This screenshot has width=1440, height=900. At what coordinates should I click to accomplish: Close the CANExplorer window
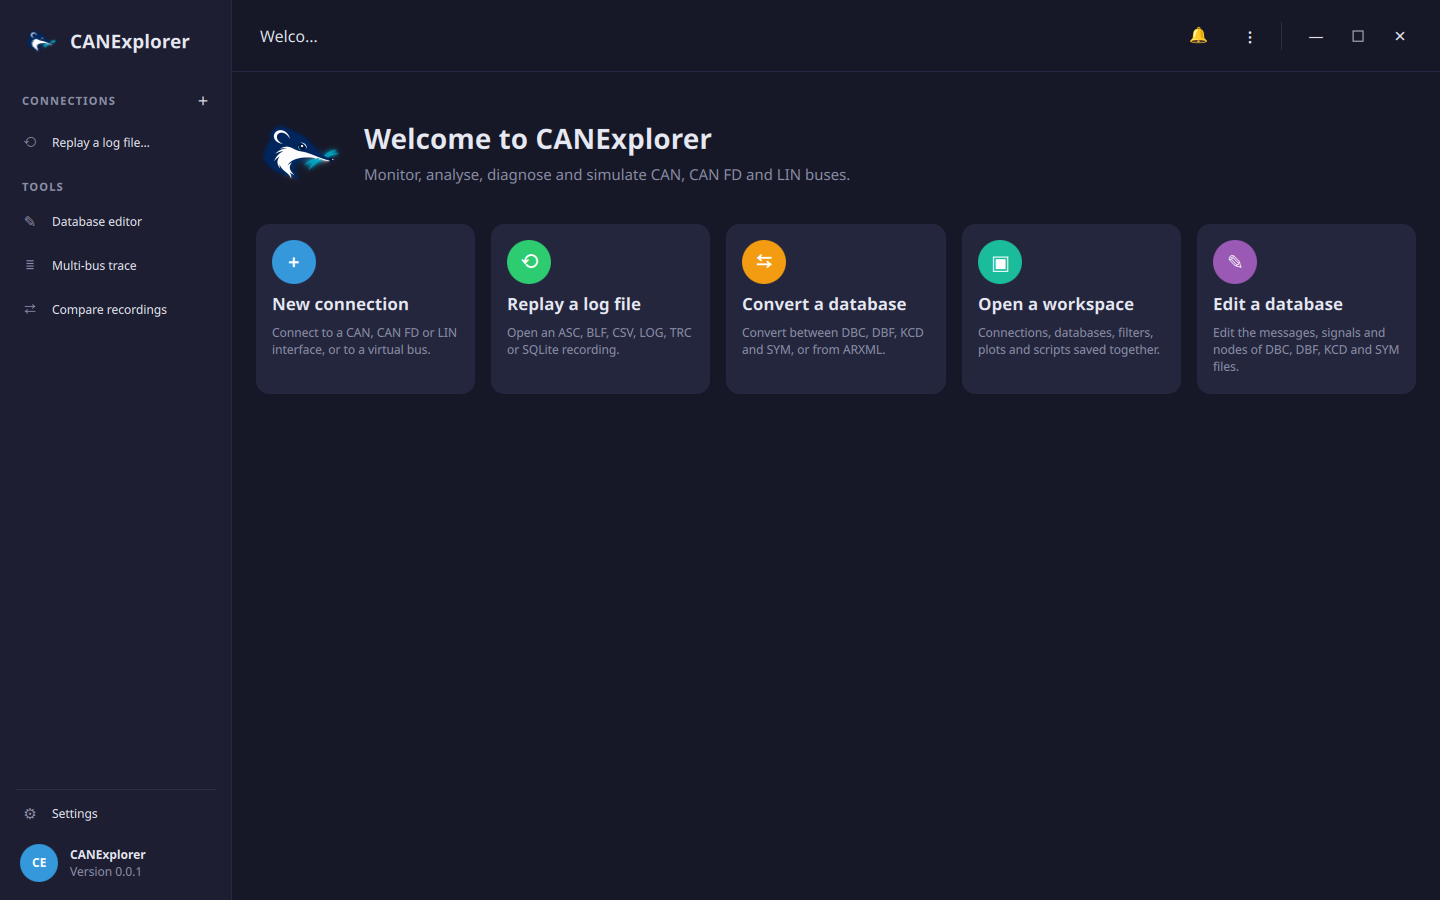pyautogui.click(x=1400, y=36)
